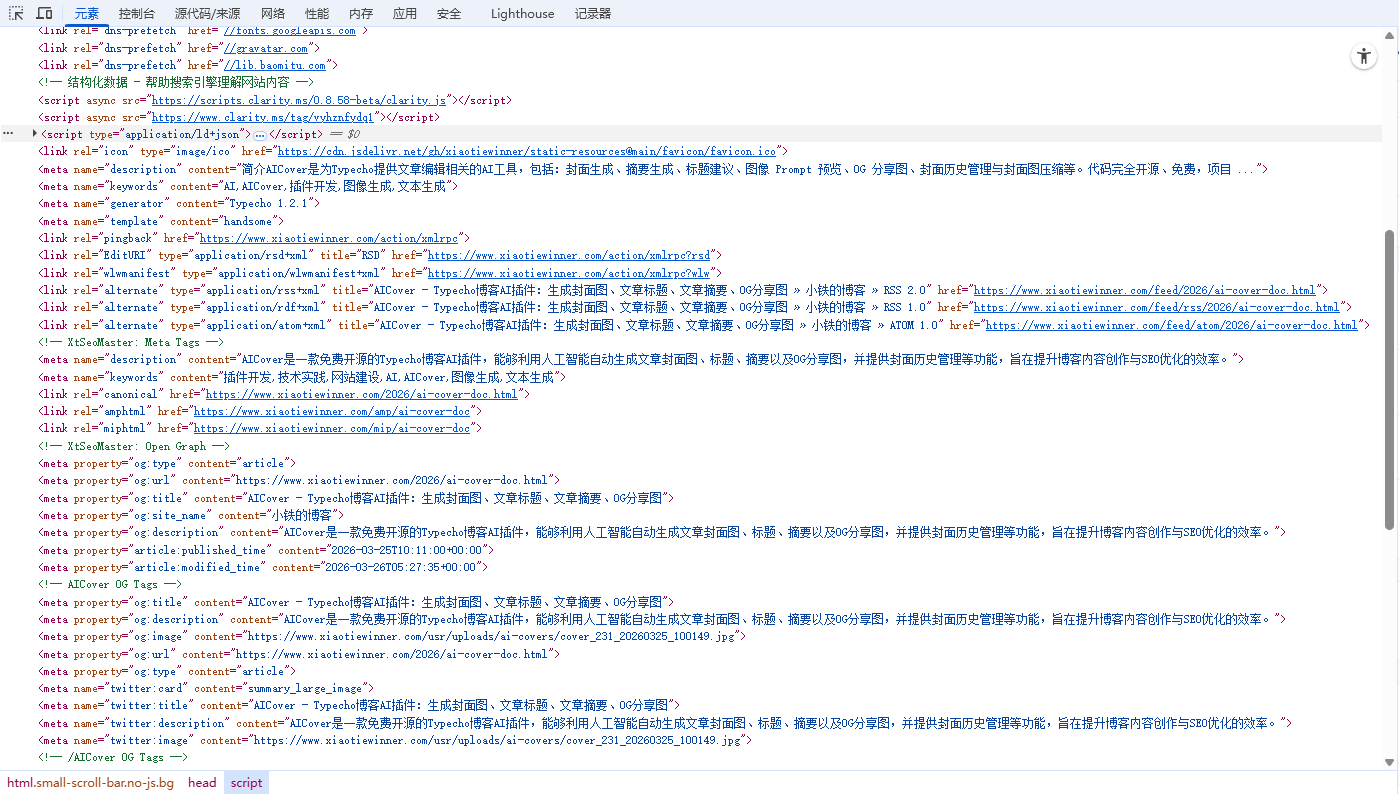The image size is (1399, 794).
Task: Select the 'XtSeoMaster: Open Graph' comment
Action: tap(134, 446)
